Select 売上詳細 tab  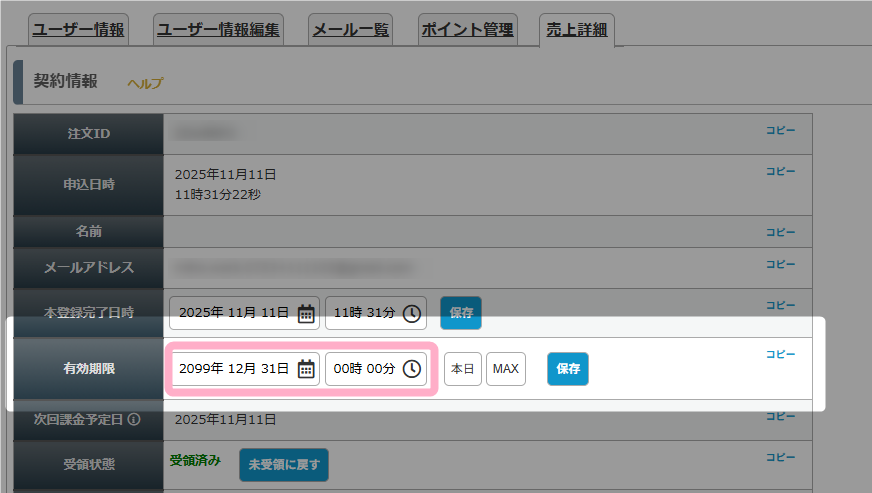[576, 30]
